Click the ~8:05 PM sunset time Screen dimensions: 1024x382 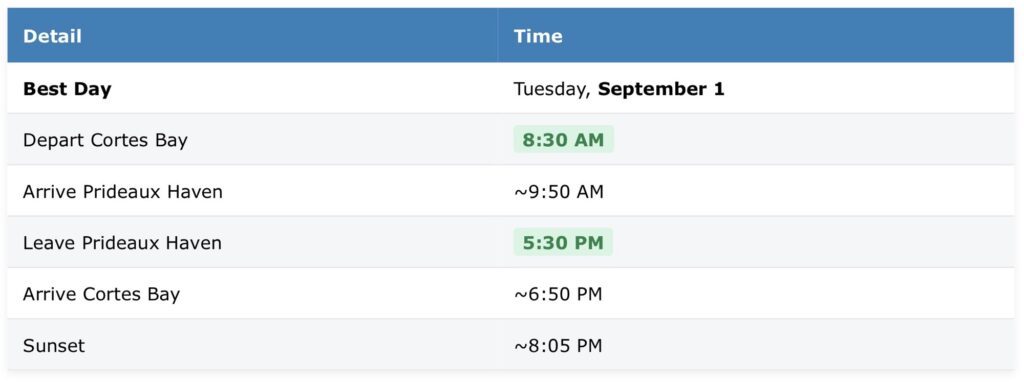558,345
